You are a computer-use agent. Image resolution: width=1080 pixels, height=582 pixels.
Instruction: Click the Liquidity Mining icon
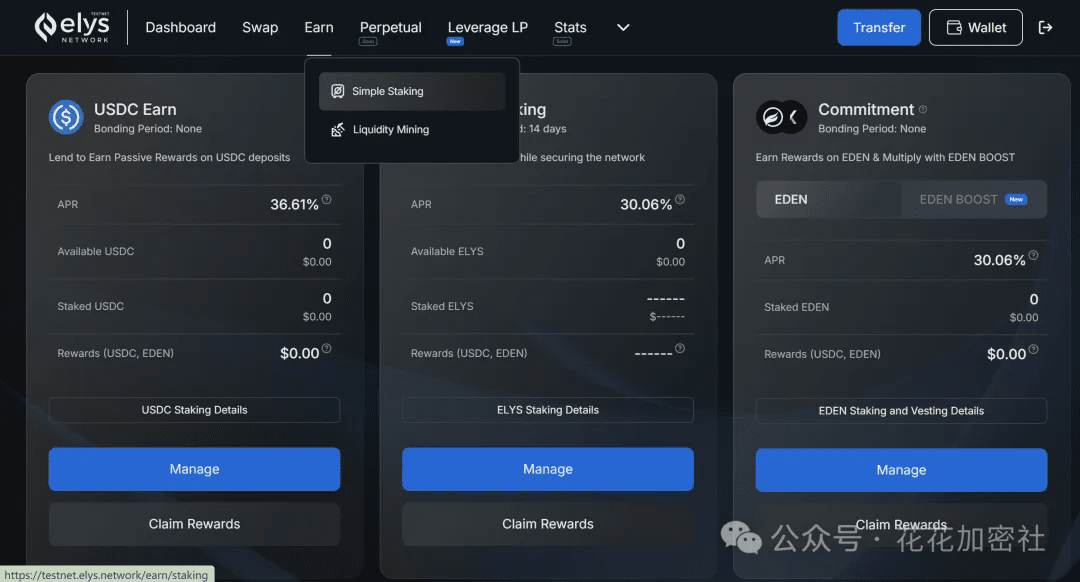(x=338, y=129)
